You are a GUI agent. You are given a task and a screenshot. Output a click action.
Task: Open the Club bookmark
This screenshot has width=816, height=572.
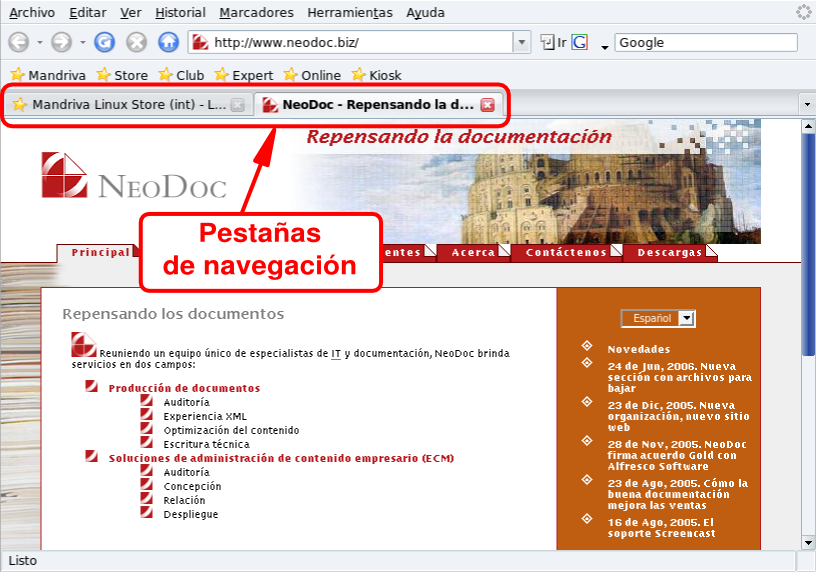tap(181, 75)
